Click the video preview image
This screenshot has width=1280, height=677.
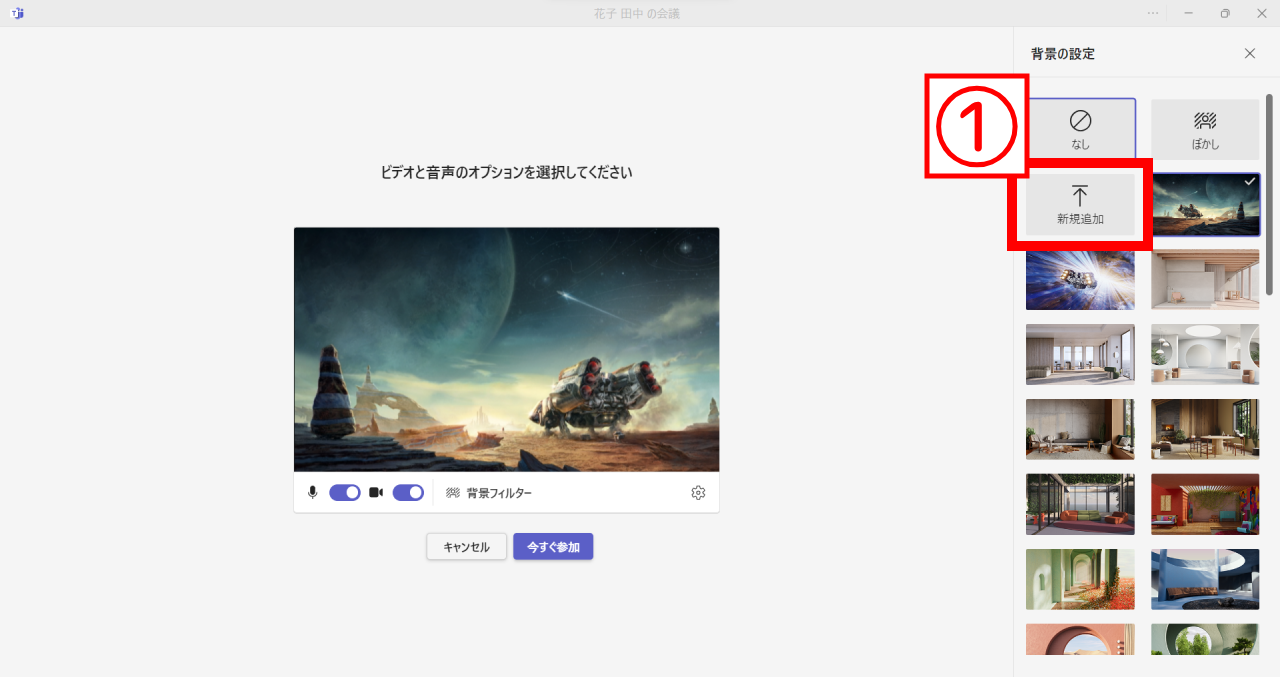pyautogui.click(x=506, y=349)
